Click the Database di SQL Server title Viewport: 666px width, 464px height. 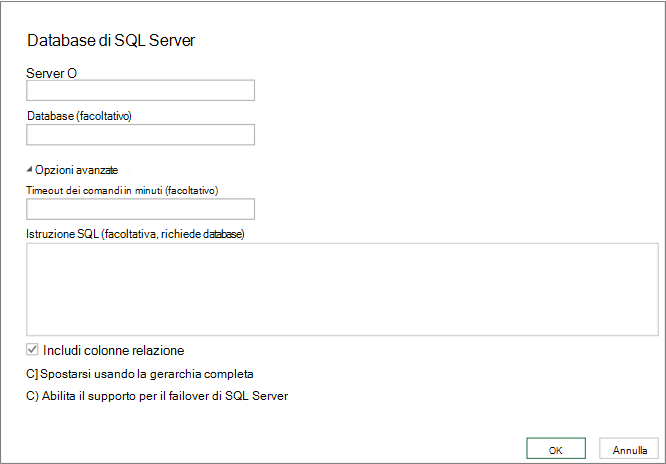click(111, 40)
